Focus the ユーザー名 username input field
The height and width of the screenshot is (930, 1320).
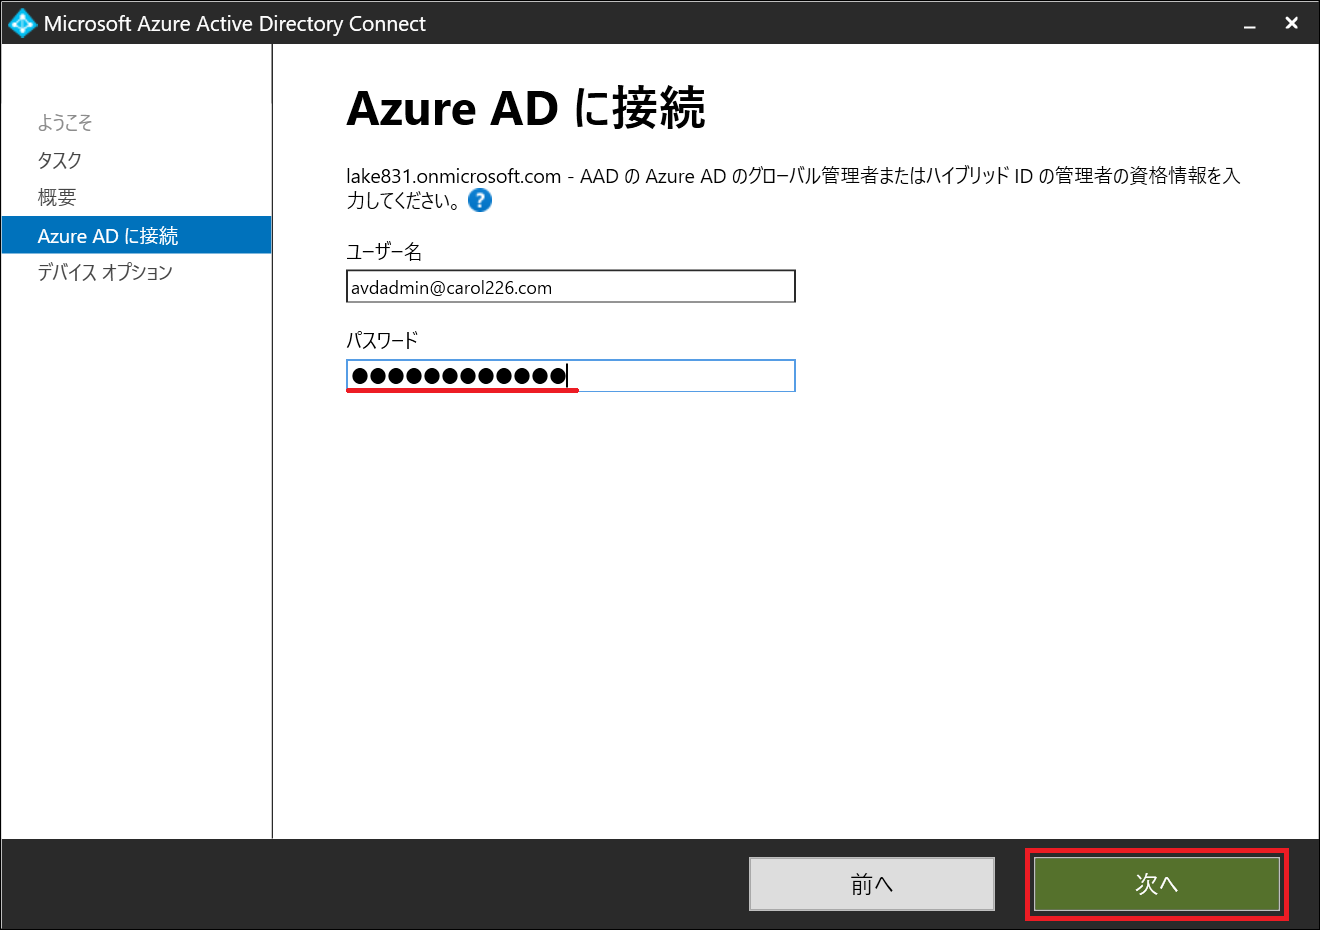(571, 287)
